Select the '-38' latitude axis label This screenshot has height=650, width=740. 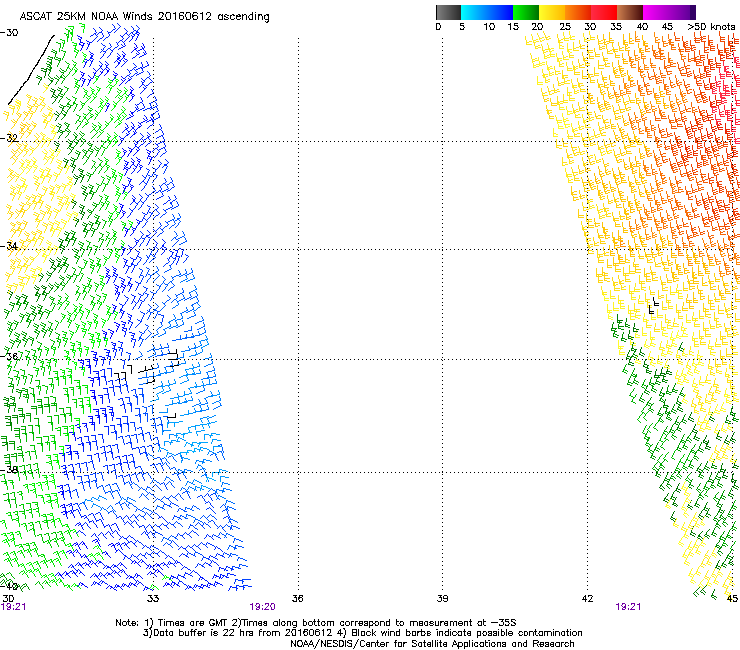point(9,470)
